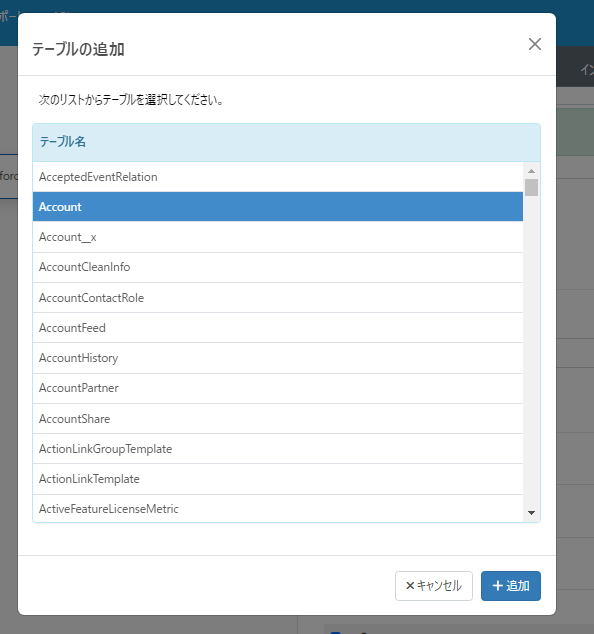The height and width of the screenshot is (634, 594).
Task: Select AcceptedEventRelation in the table list
Action: 278,177
